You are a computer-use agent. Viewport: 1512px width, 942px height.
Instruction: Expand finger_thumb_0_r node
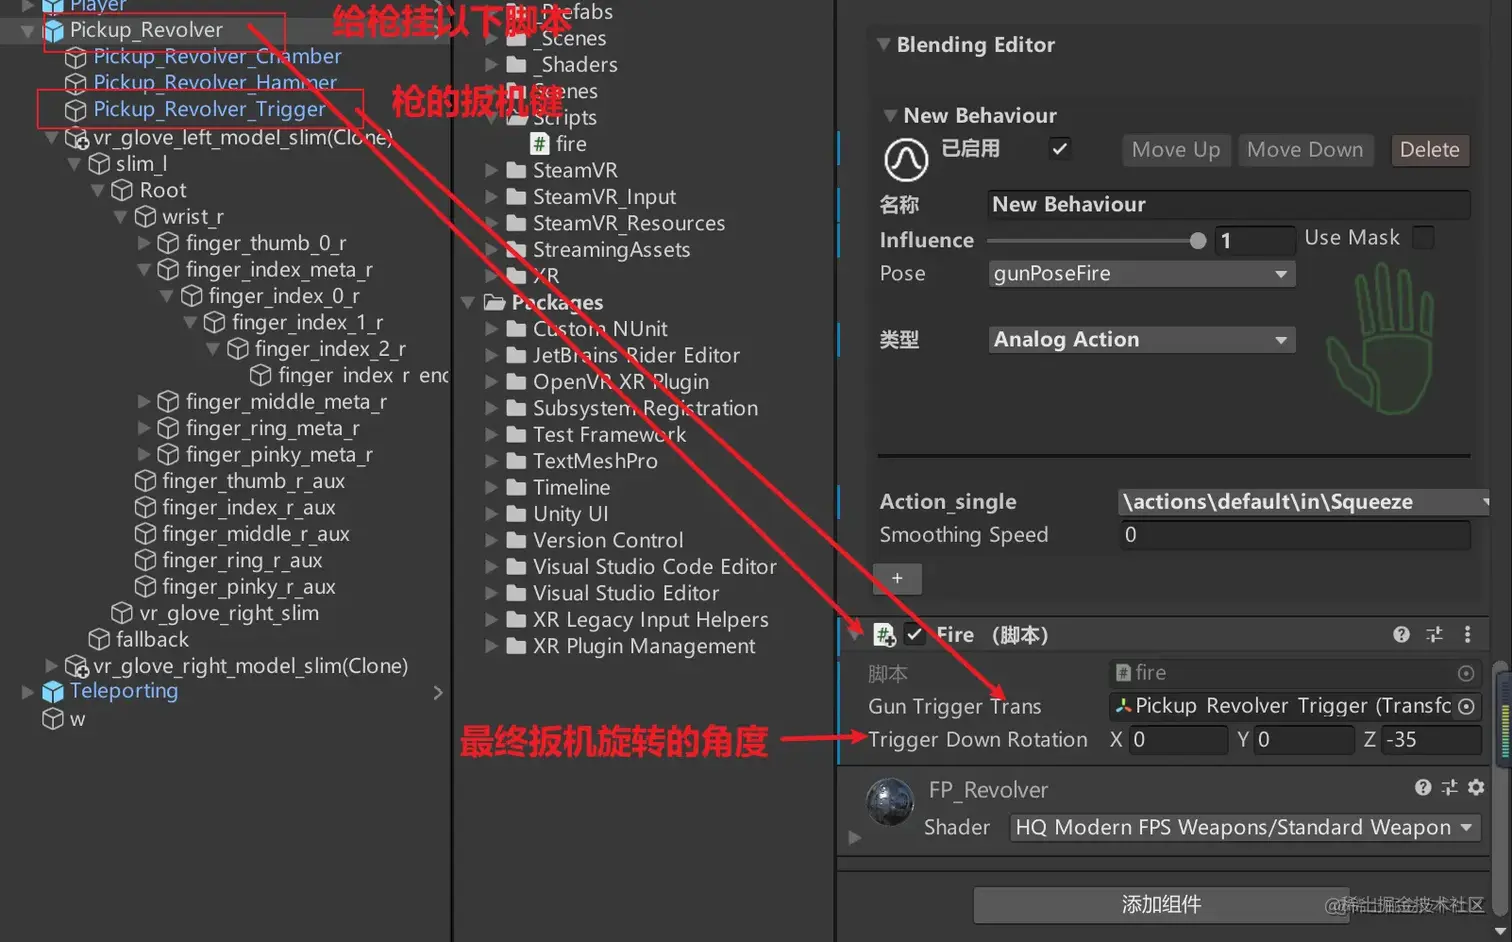pyautogui.click(x=143, y=243)
